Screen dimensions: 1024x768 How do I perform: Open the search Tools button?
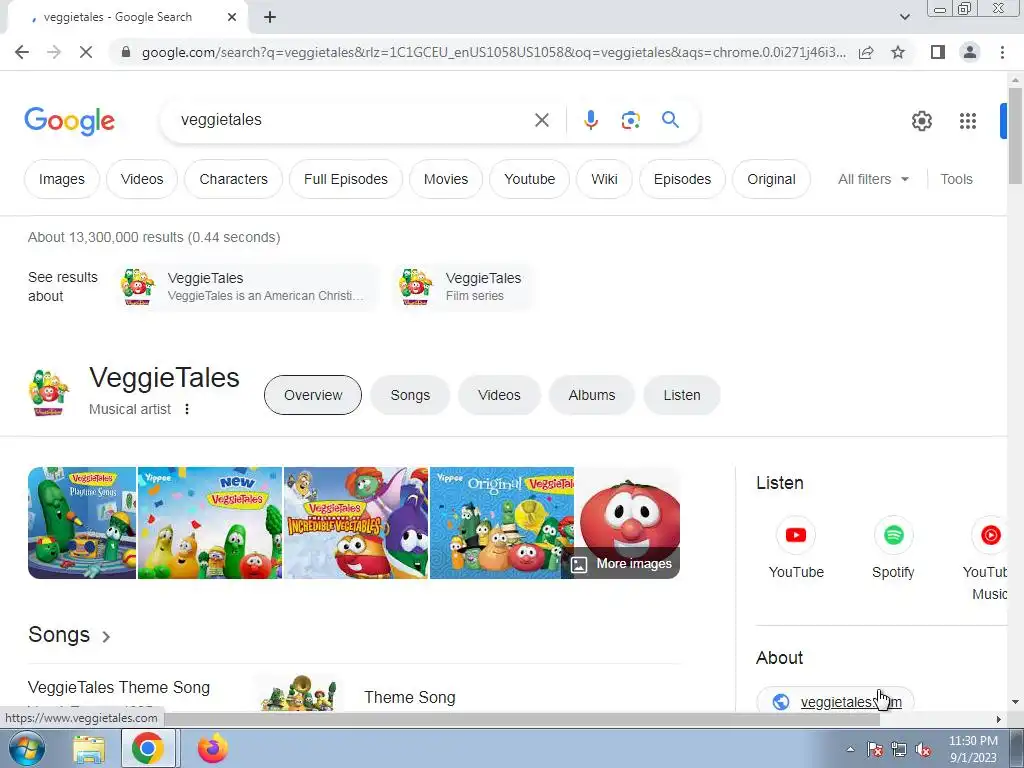[956, 179]
